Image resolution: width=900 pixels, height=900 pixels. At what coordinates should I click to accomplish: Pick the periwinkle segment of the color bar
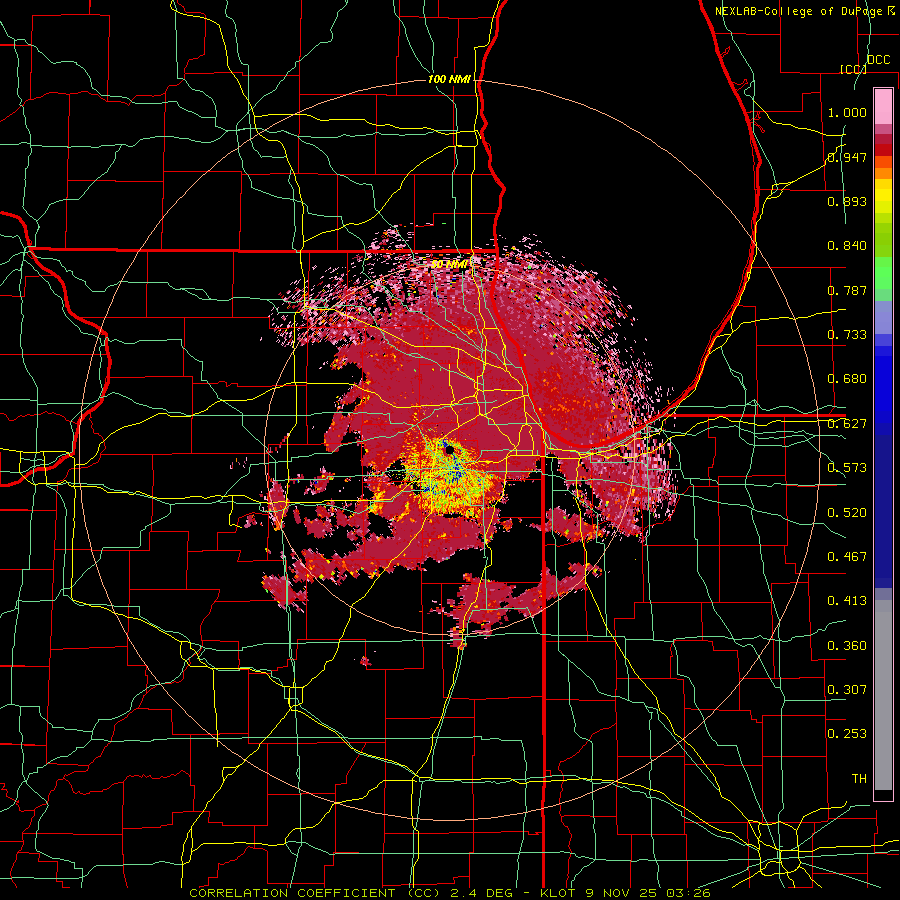[883, 317]
